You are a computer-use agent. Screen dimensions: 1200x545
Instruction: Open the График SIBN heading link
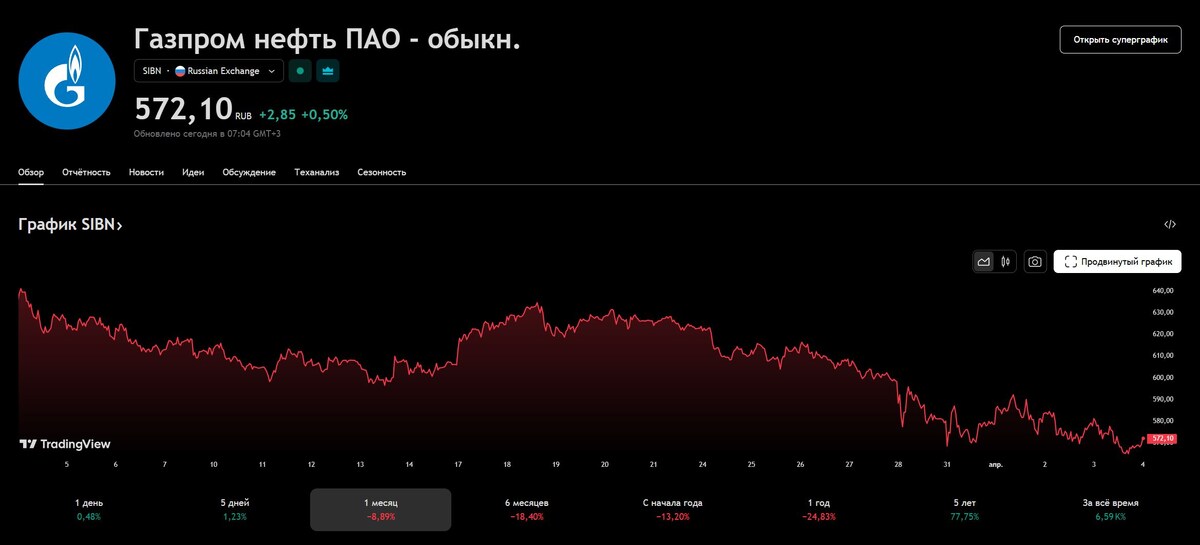pos(70,225)
